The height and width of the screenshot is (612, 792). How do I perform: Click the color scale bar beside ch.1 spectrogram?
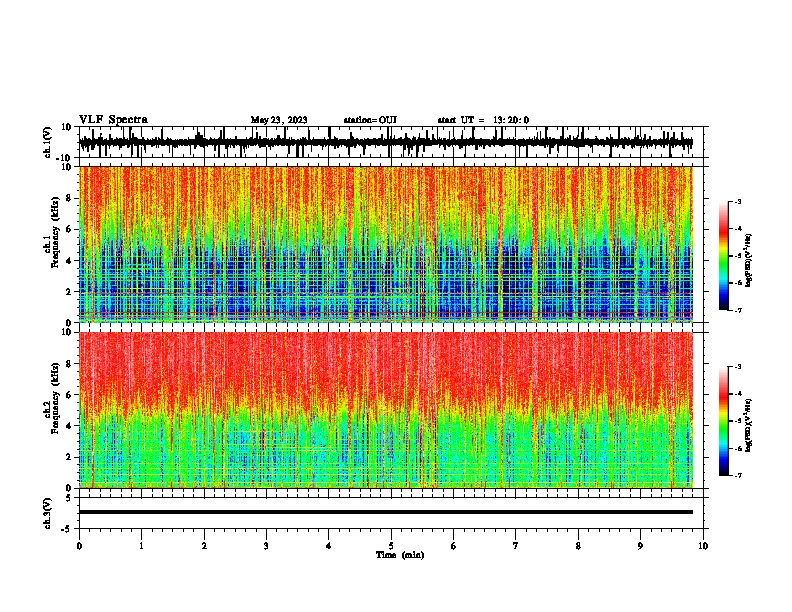724,256
